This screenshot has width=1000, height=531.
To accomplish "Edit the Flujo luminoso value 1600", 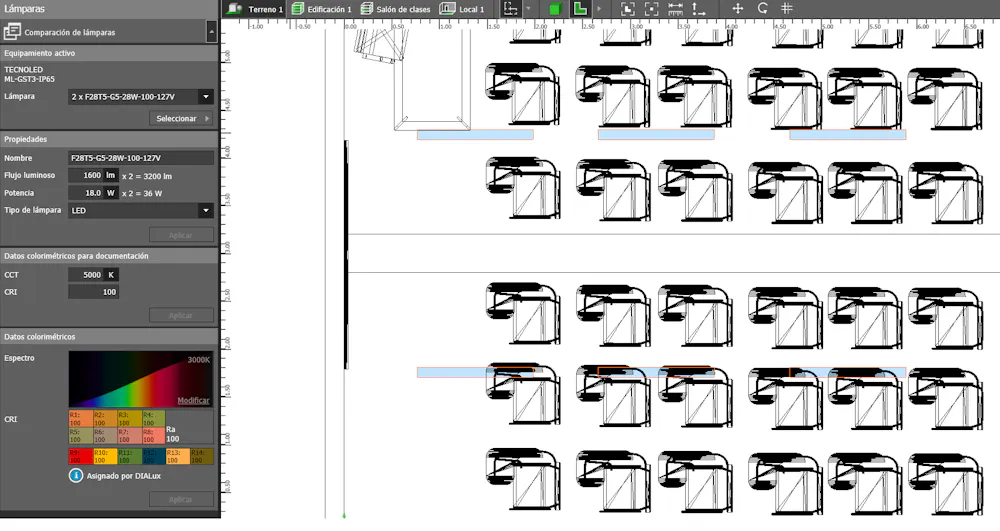I will coord(85,175).
